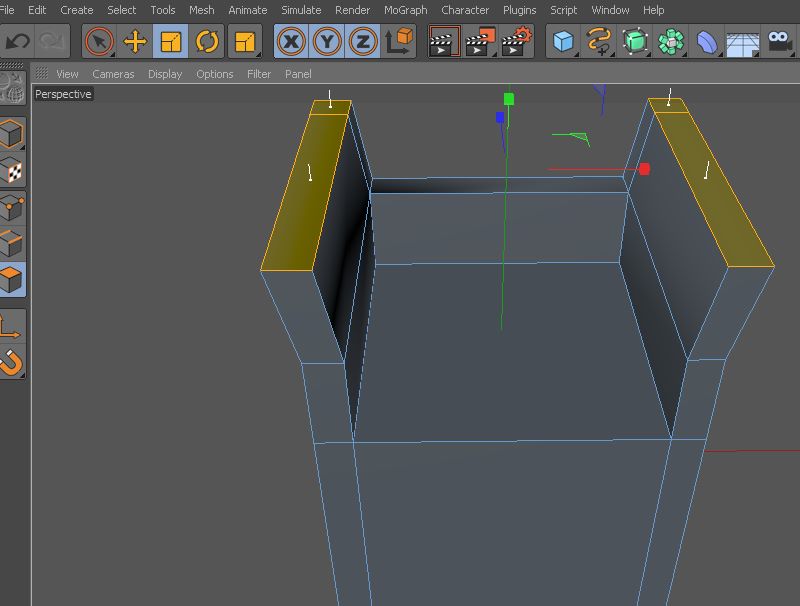Image resolution: width=800 pixels, height=606 pixels.
Task: Choose the Rotate tool
Action: pos(207,41)
